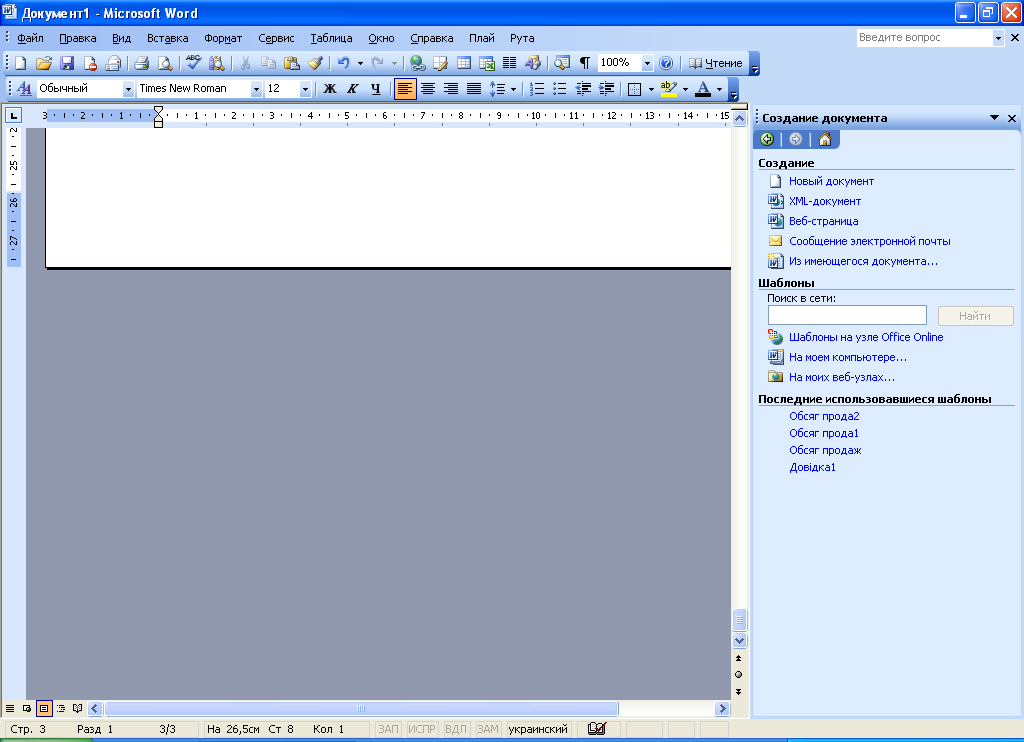Create a new blank document from toolbar
The height and width of the screenshot is (742, 1024).
tap(21, 63)
